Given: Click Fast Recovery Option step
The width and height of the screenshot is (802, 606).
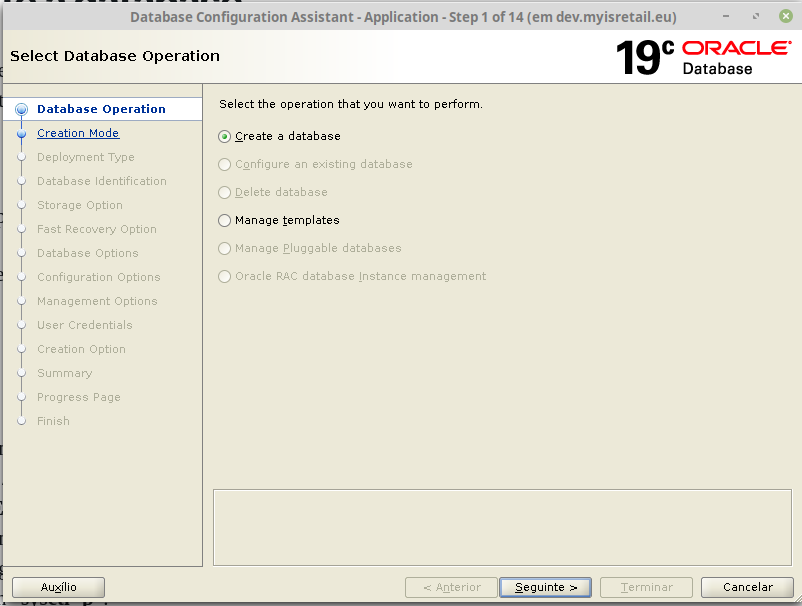Looking at the screenshot, I should point(97,229).
